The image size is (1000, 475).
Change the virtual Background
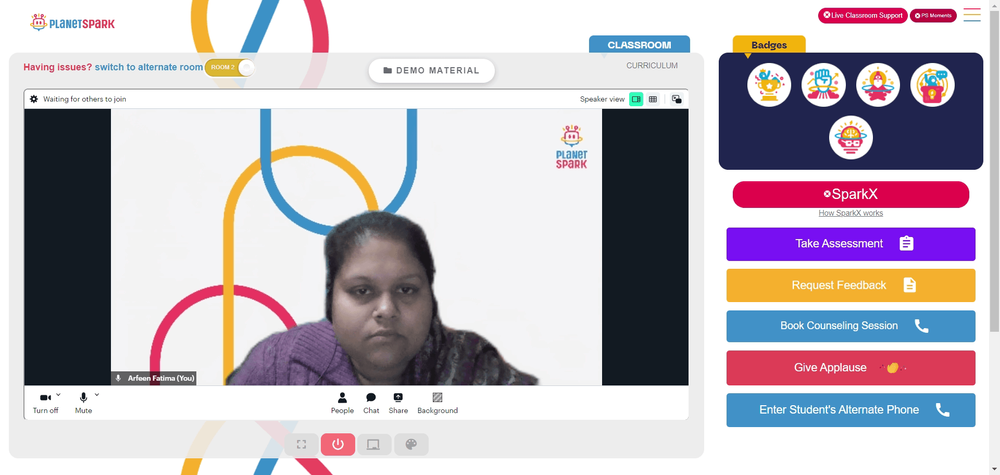[438, 403]
